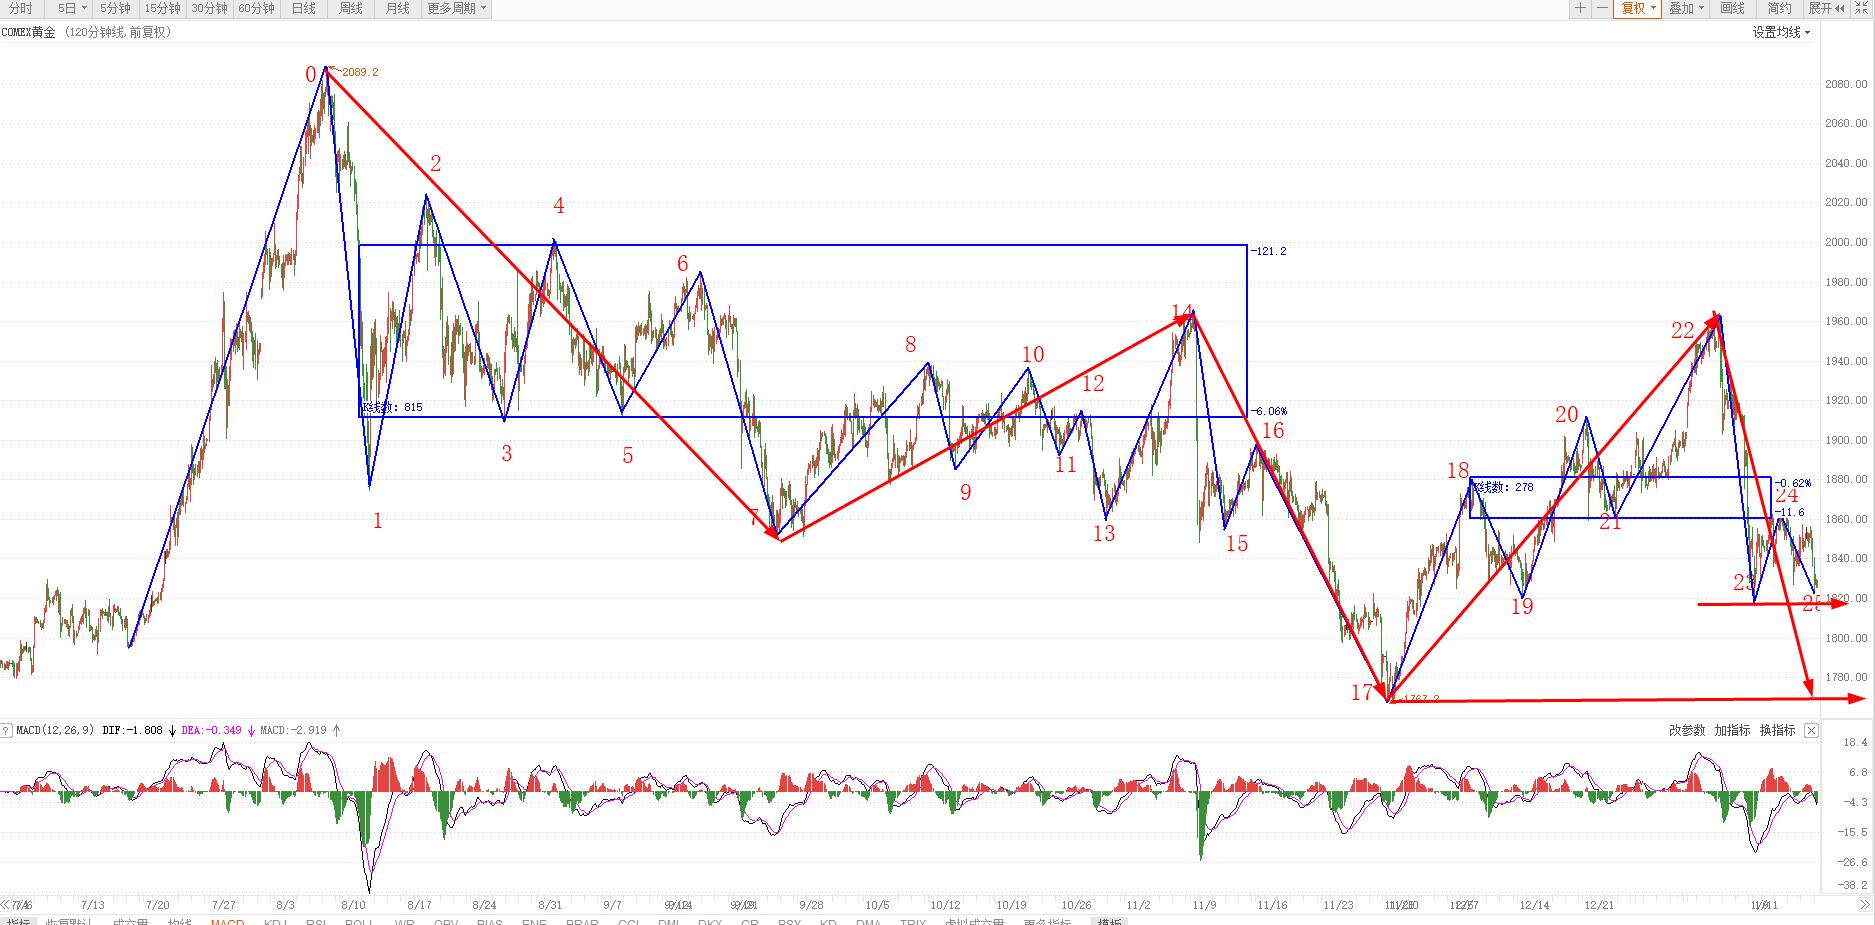The image size is (1875, 925).
Task: Click the K线数: 278 label
Action: 1502,487
